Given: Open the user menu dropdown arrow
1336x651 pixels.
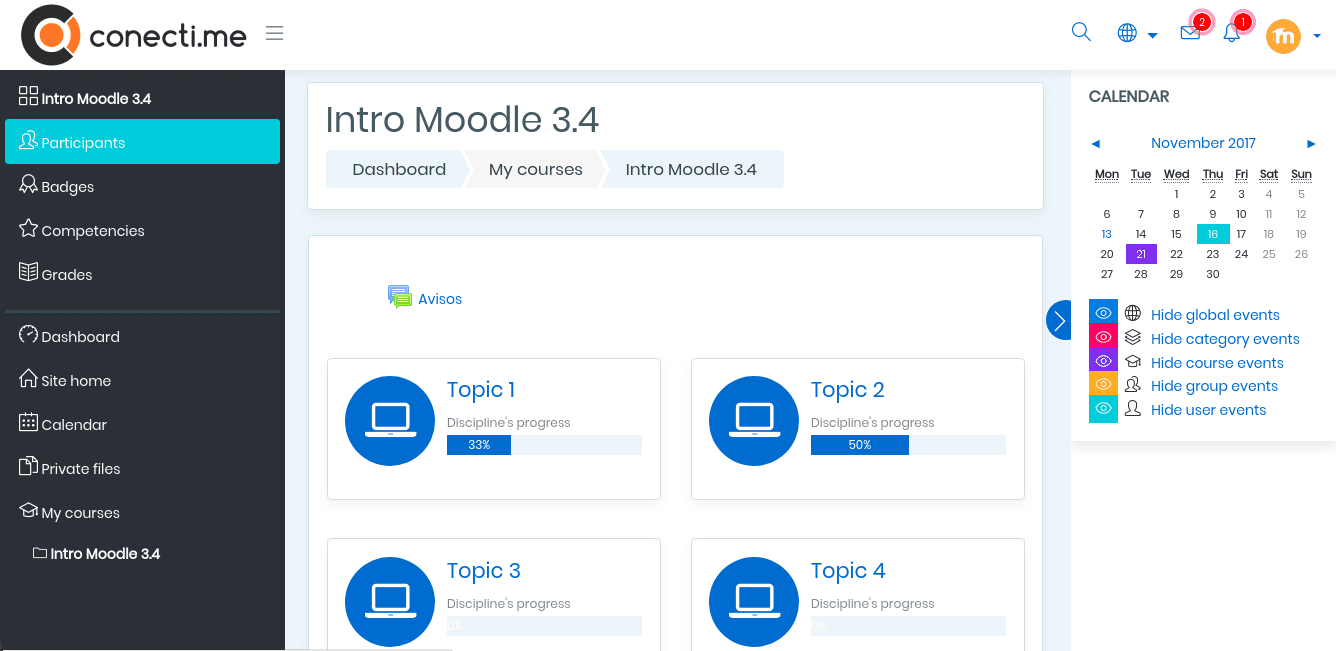Looking at the screenshot, I should 1317,36.
